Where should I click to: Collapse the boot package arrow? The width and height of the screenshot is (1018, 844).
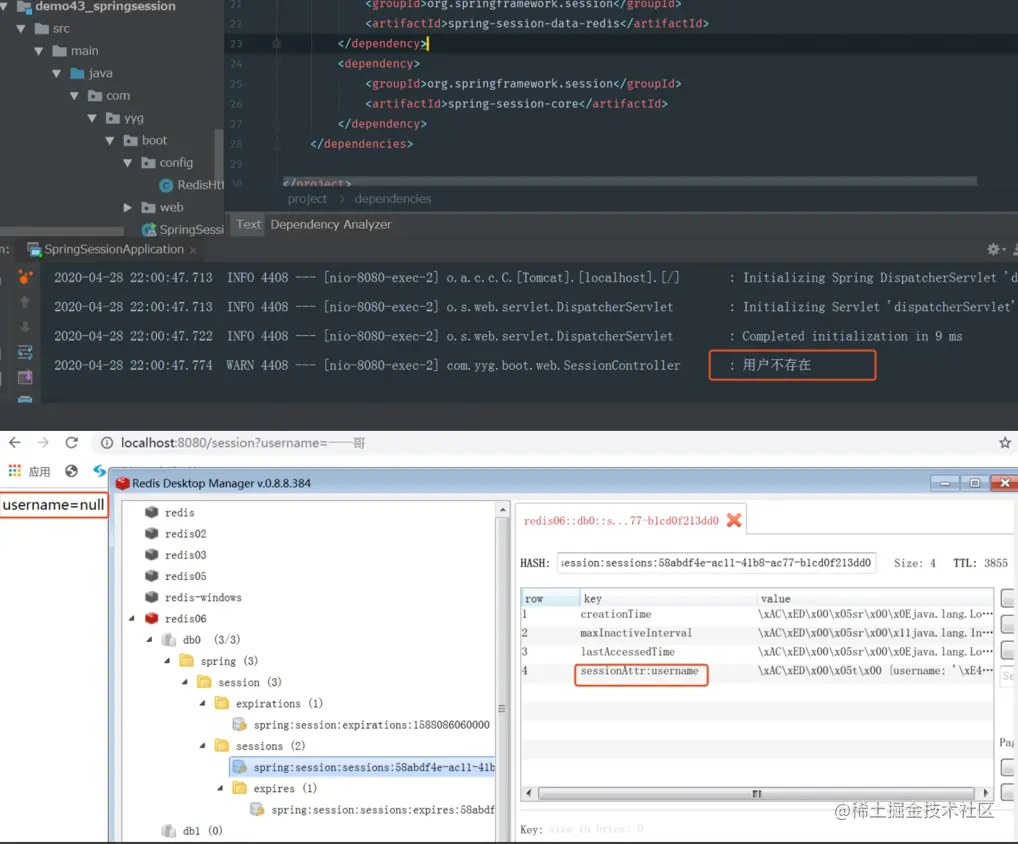110,140
